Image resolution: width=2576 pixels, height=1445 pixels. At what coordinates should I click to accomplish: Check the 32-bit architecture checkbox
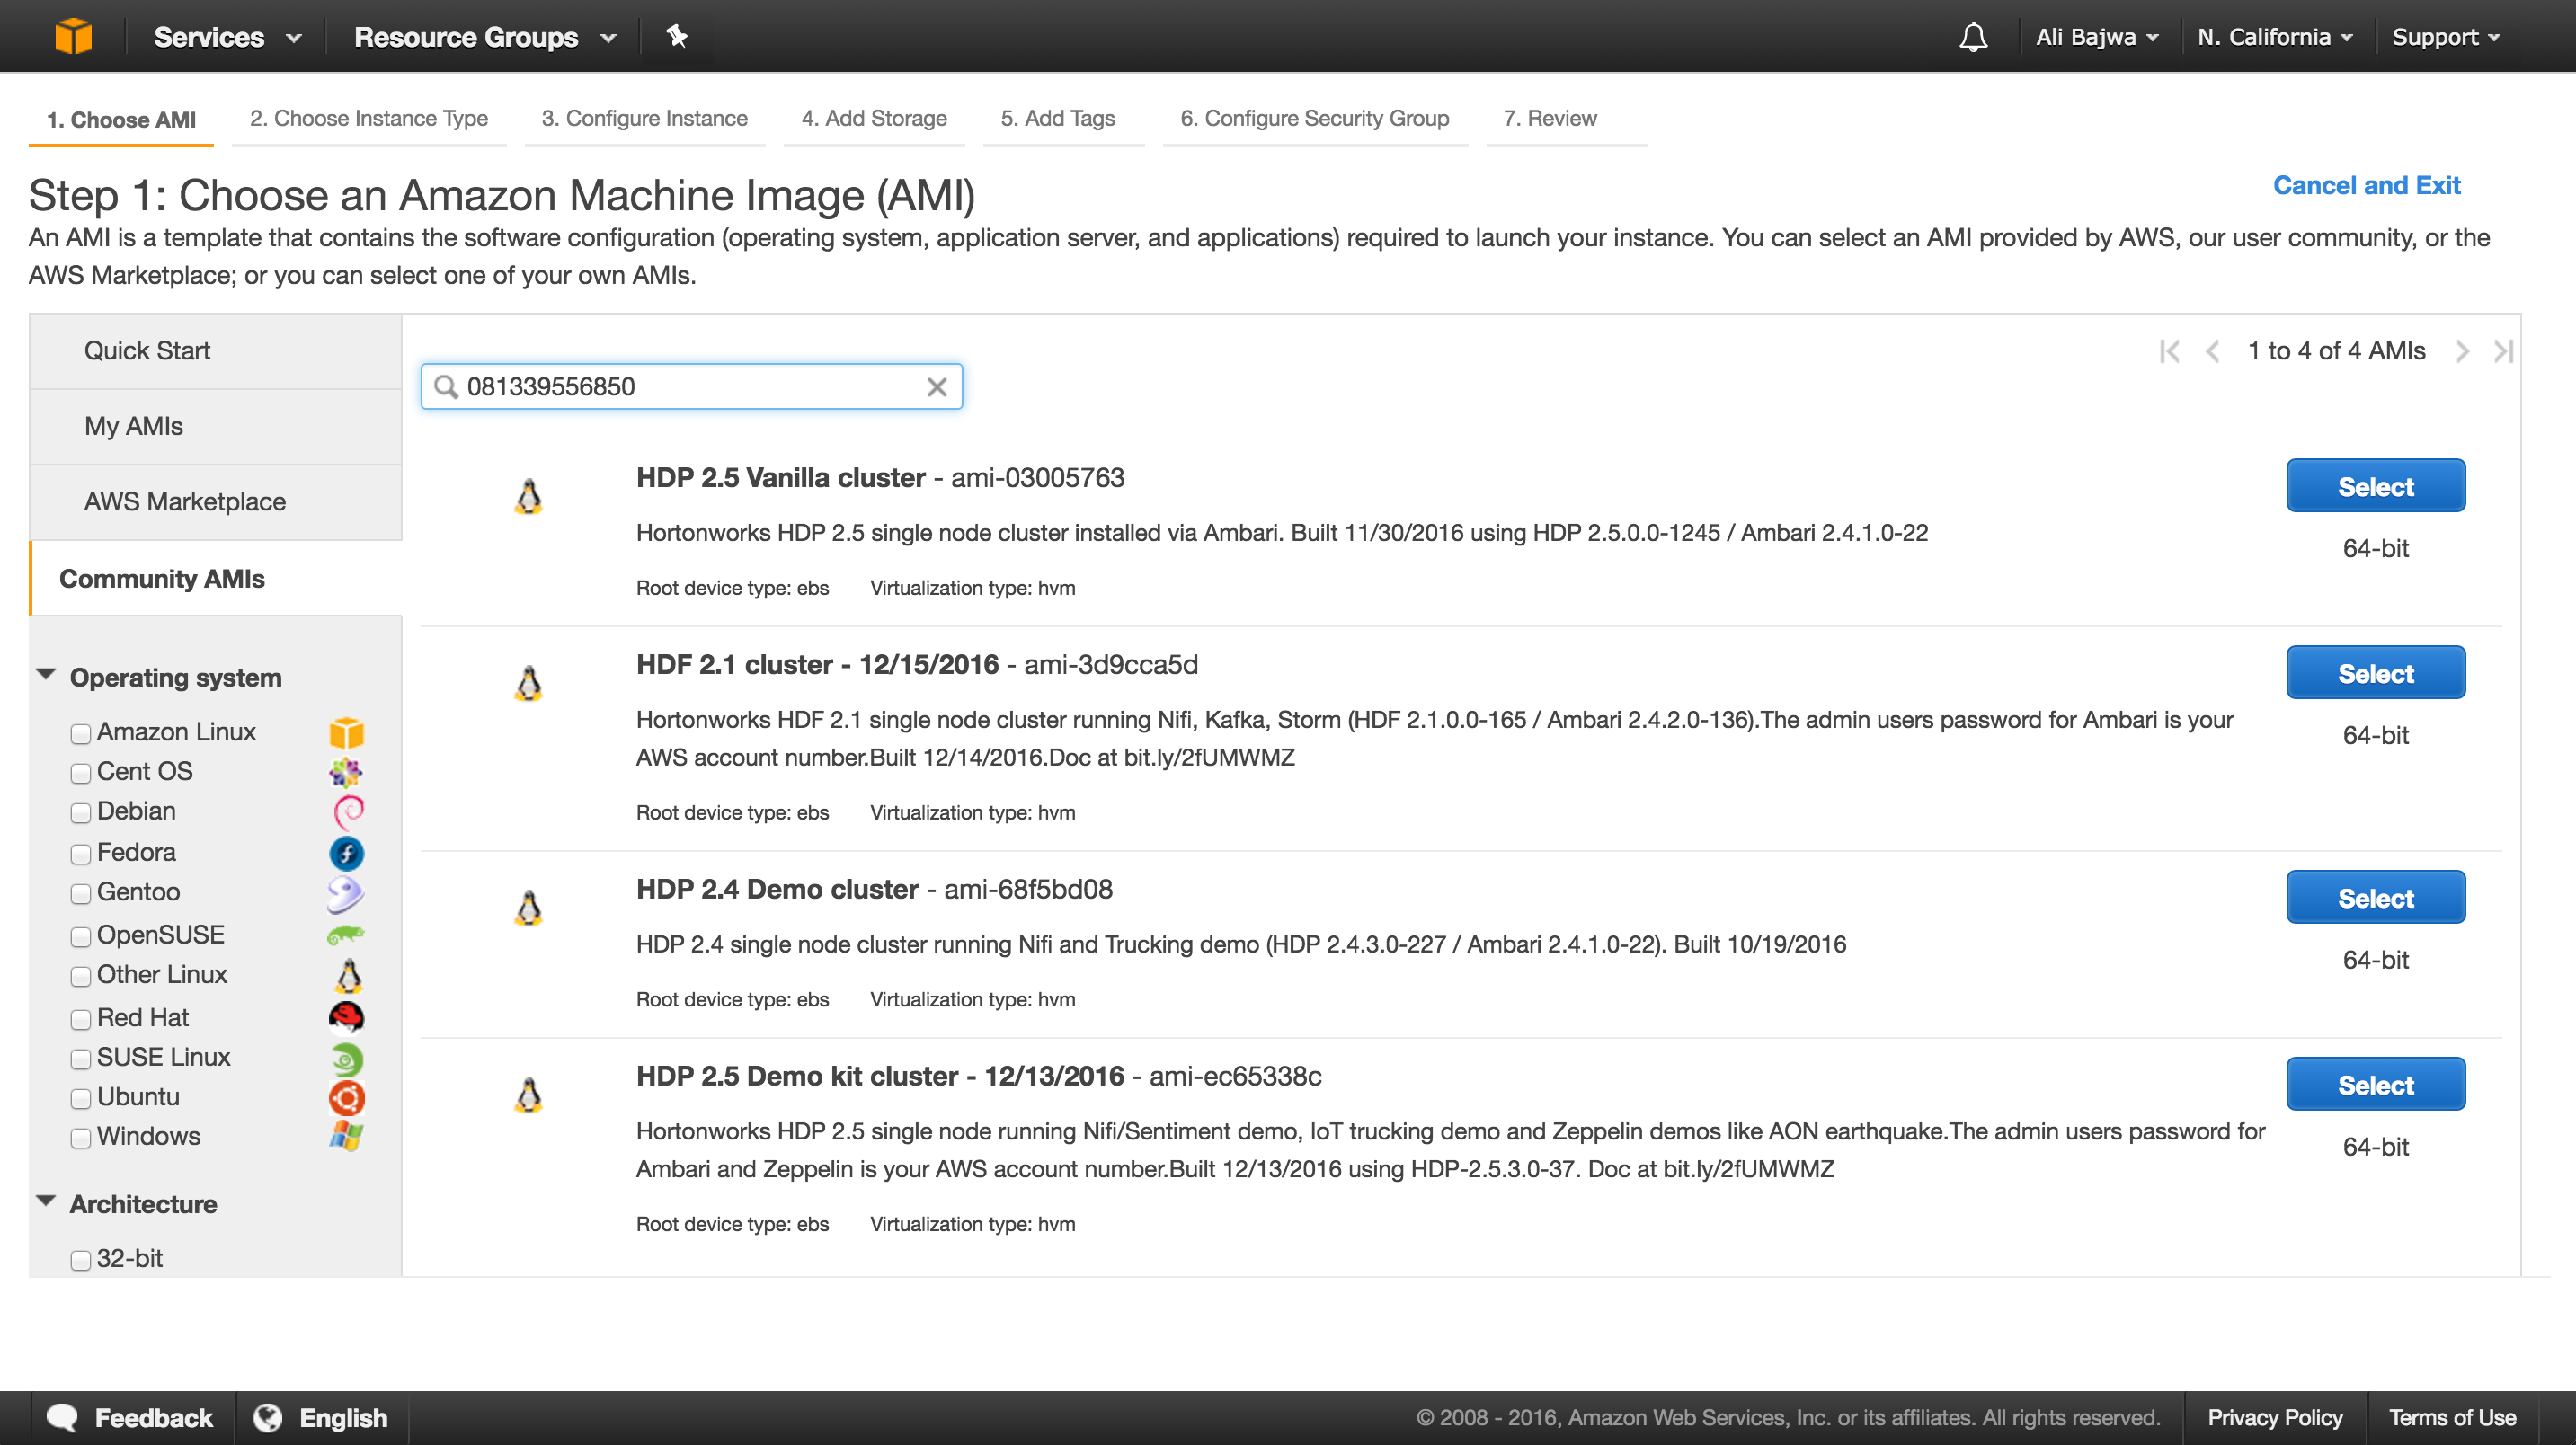tap(80, 1260)
